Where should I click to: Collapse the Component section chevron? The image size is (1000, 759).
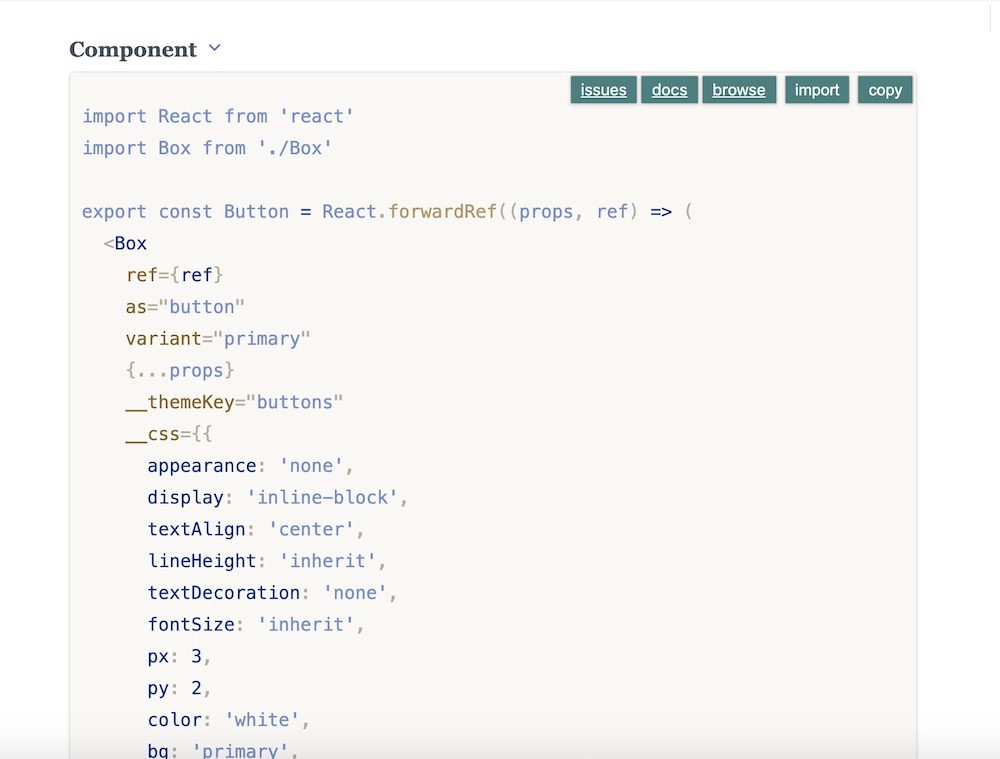click(x=214, y=48)
